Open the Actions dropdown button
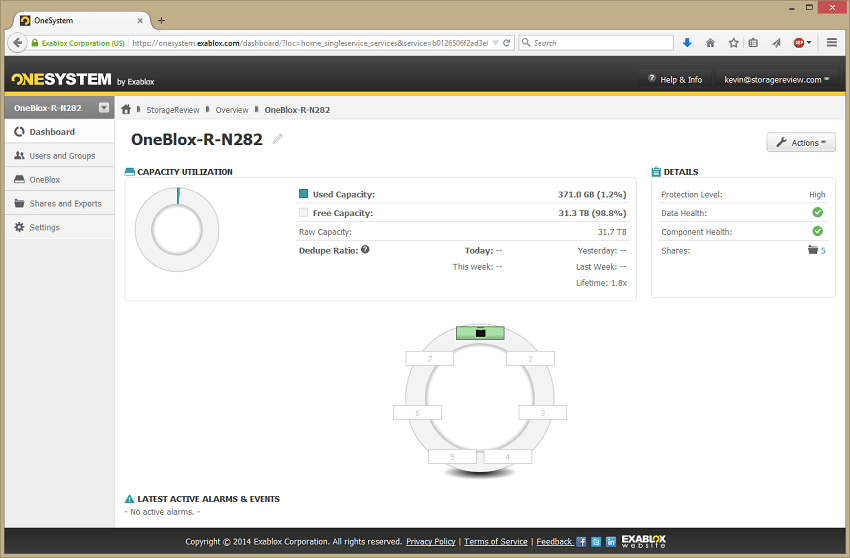Image resolution: width=850 pixels, height=558 pixels. (801, 143)
